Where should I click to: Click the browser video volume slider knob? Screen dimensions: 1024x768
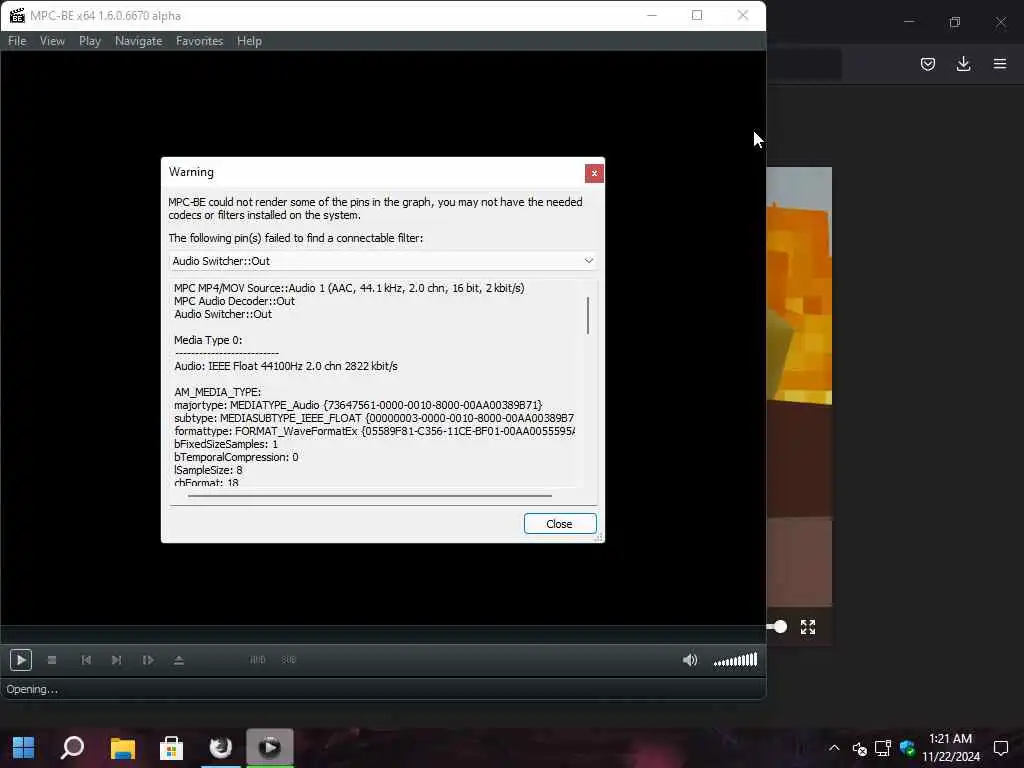[x=780, y=627]
